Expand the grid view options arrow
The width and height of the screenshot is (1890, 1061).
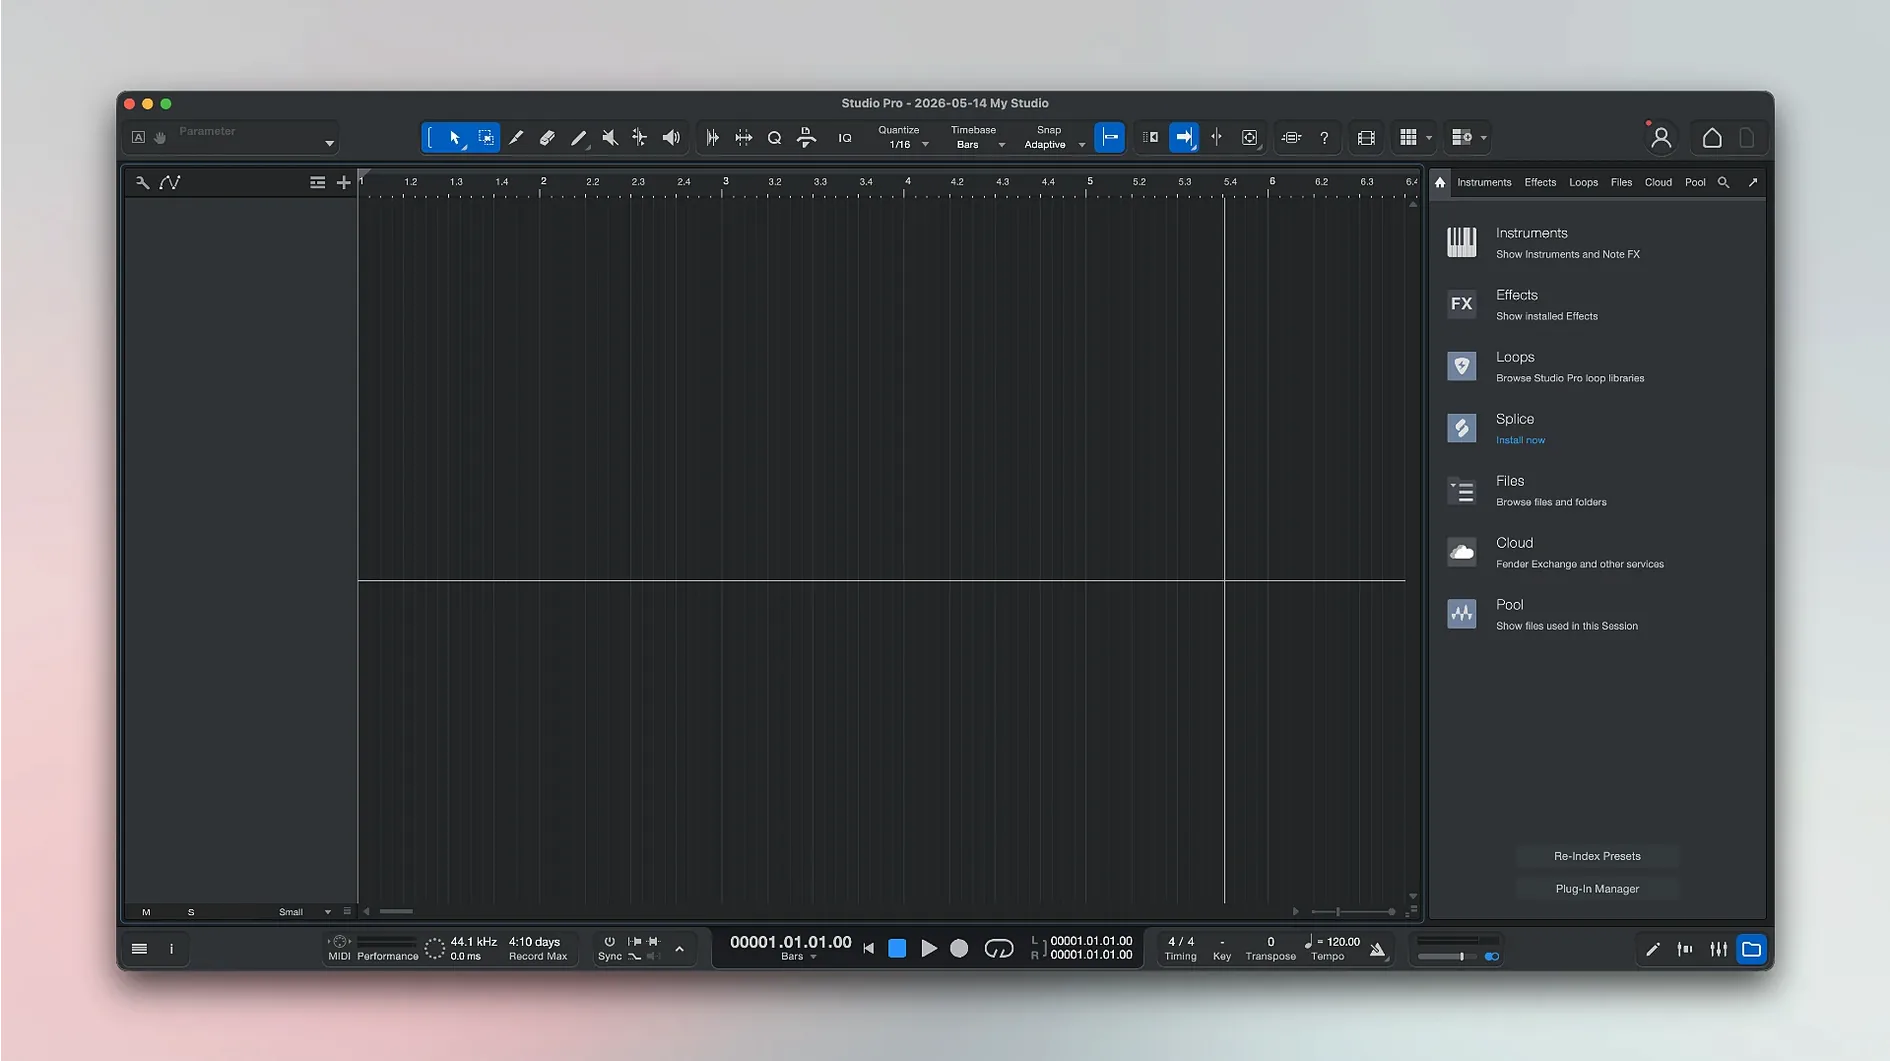point(1429,138)
